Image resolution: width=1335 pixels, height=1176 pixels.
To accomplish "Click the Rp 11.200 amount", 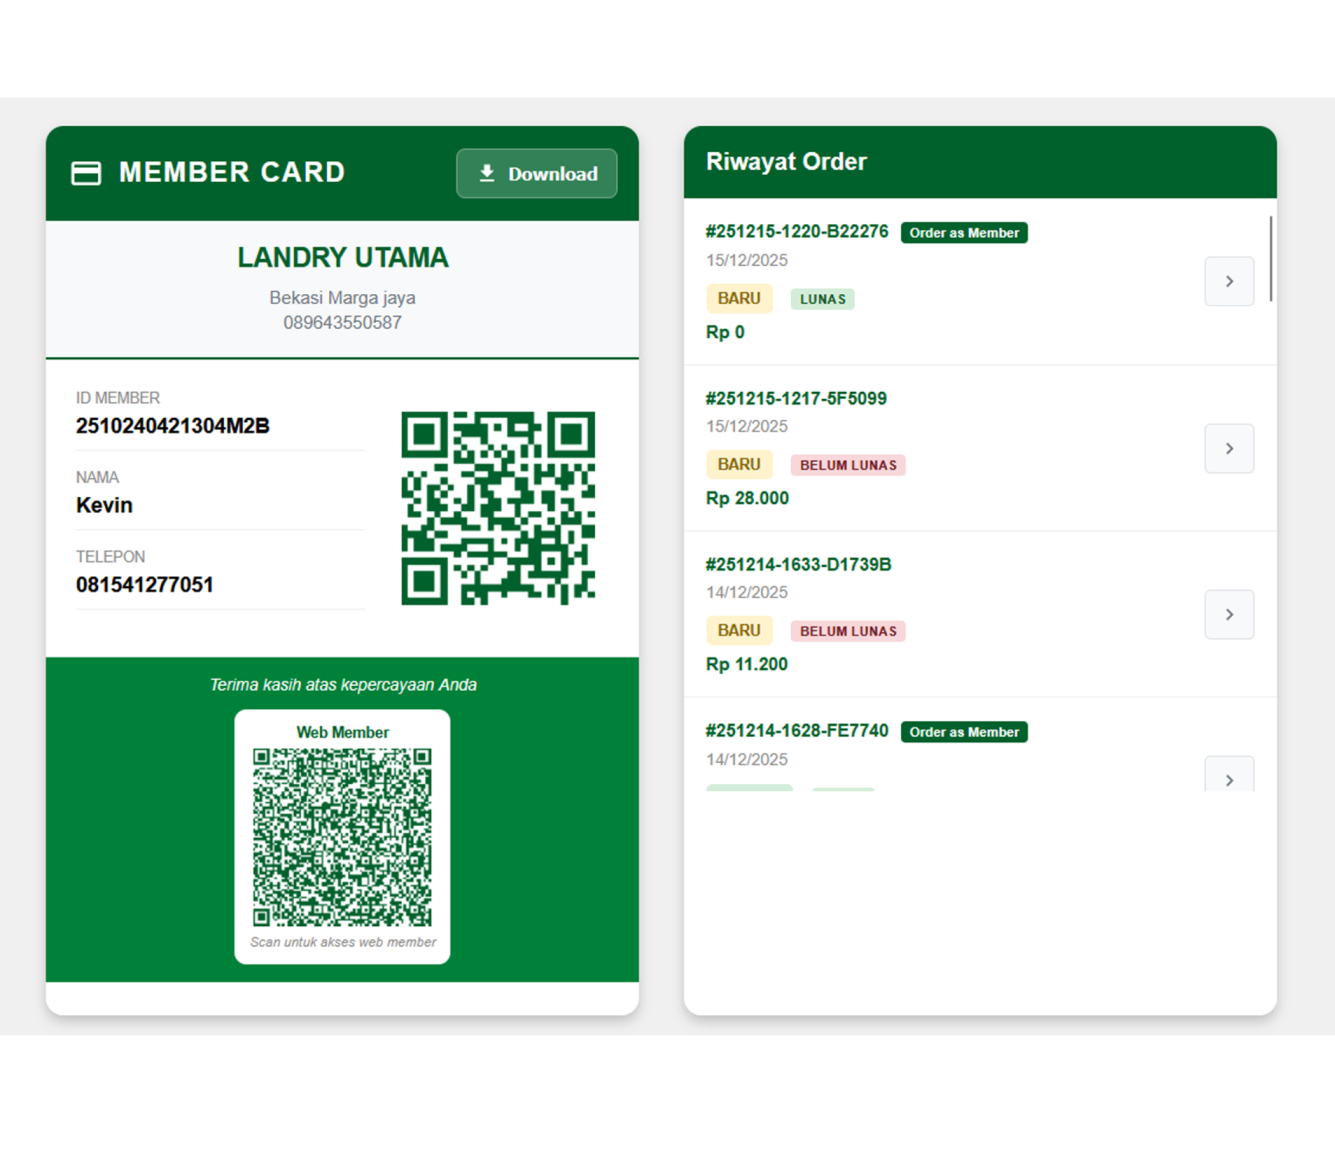I will pos(746,664).
